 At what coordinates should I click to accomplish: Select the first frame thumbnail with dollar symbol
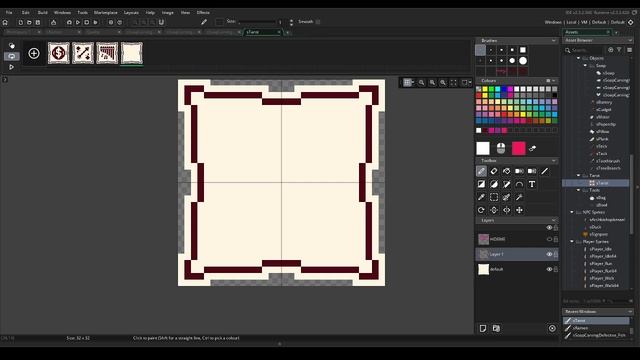pyautogui.click(x=59, y=53)
